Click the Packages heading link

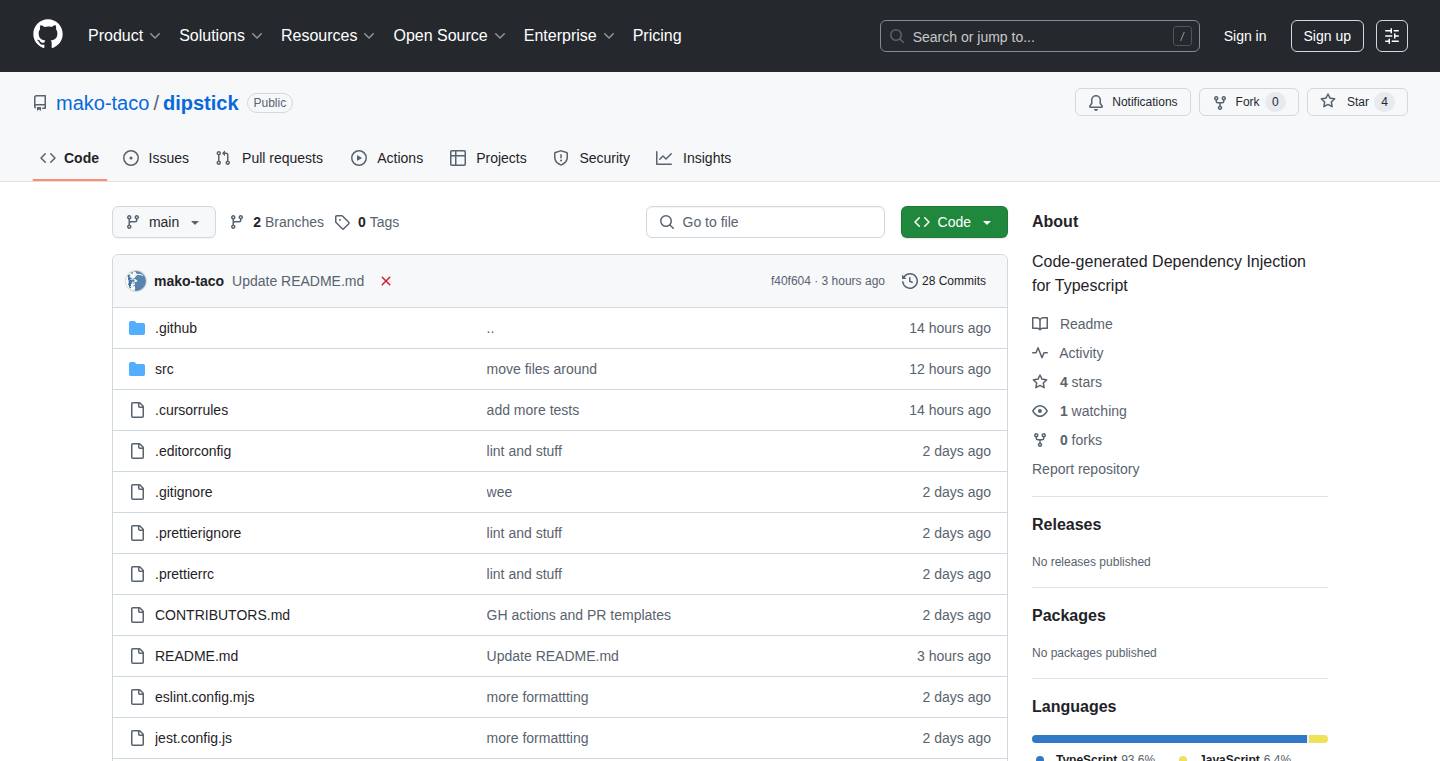1069,616
